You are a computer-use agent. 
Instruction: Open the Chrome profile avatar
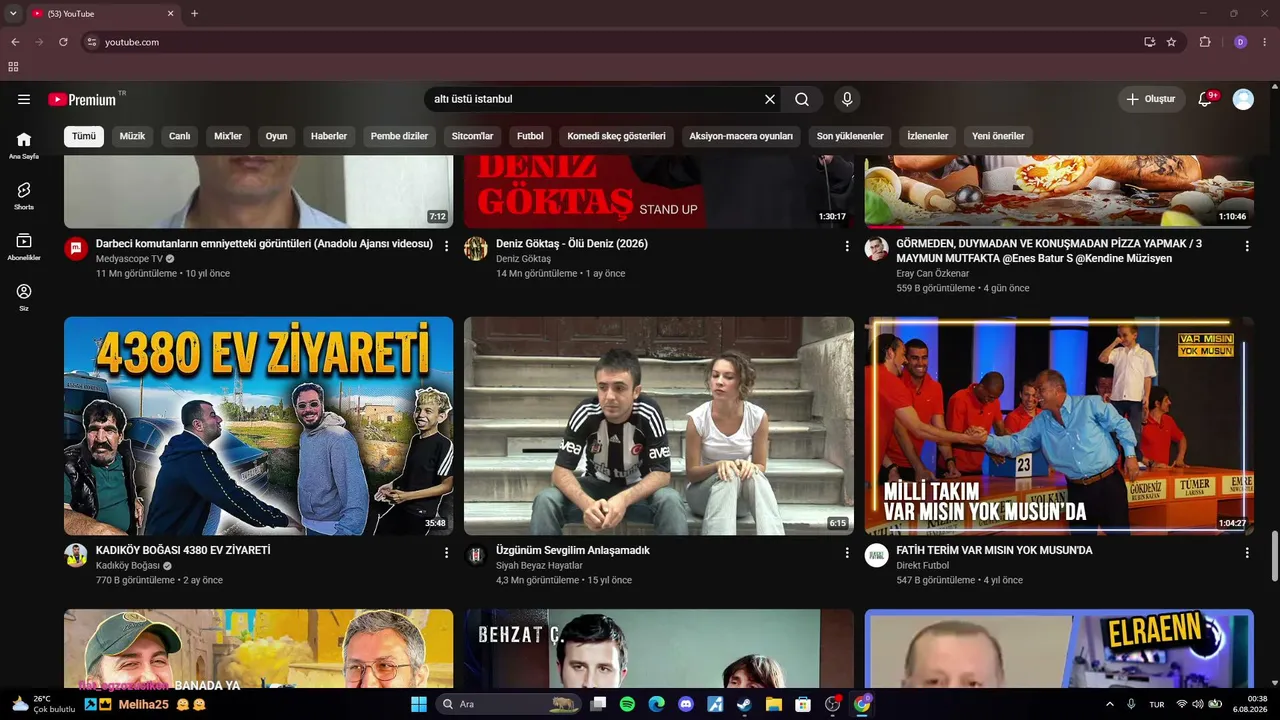coord(1240,42)
